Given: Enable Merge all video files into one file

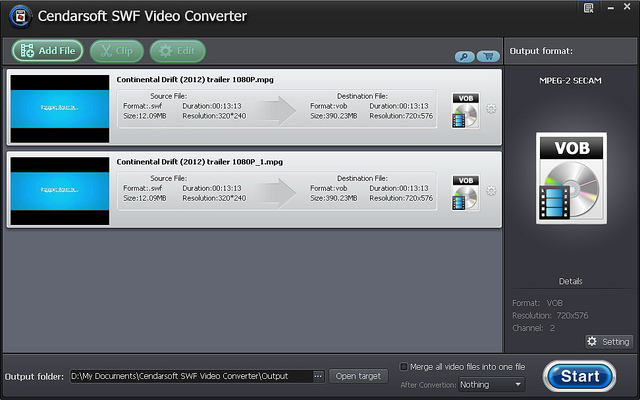Looking at the screenshot, I should (x=404, y=367).
